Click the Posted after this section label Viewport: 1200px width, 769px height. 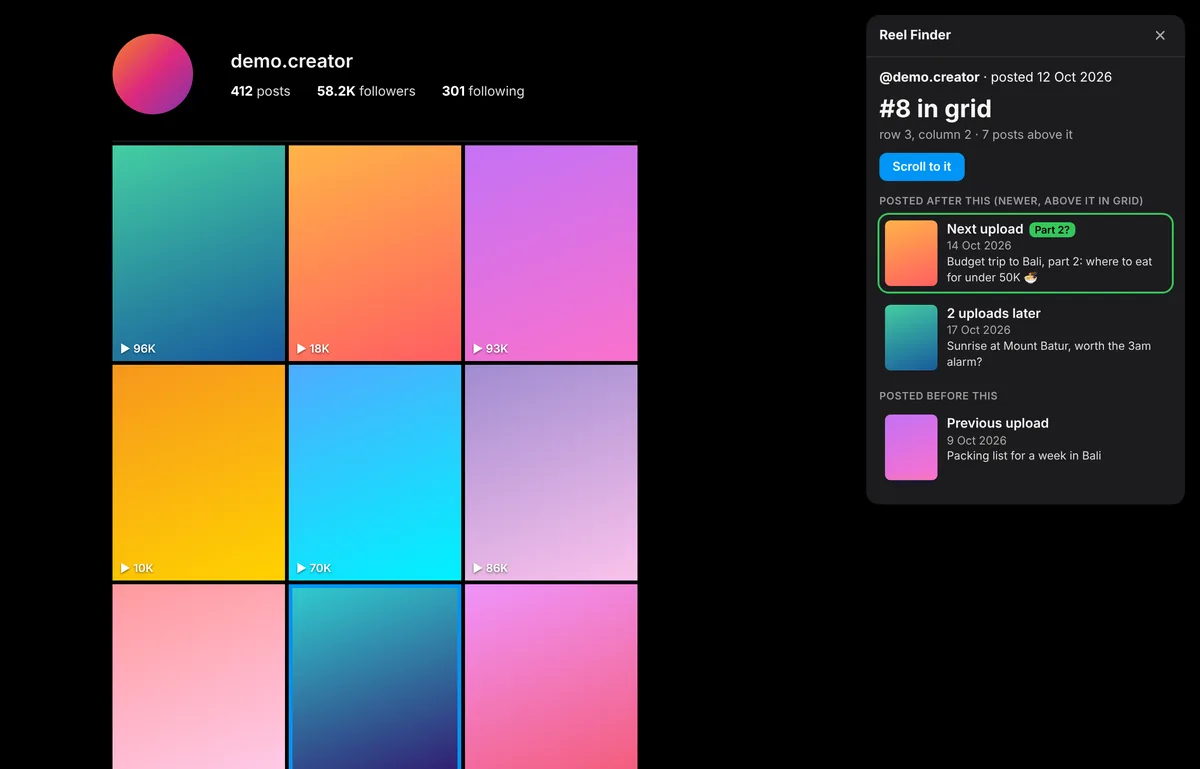pos(1011,201)
